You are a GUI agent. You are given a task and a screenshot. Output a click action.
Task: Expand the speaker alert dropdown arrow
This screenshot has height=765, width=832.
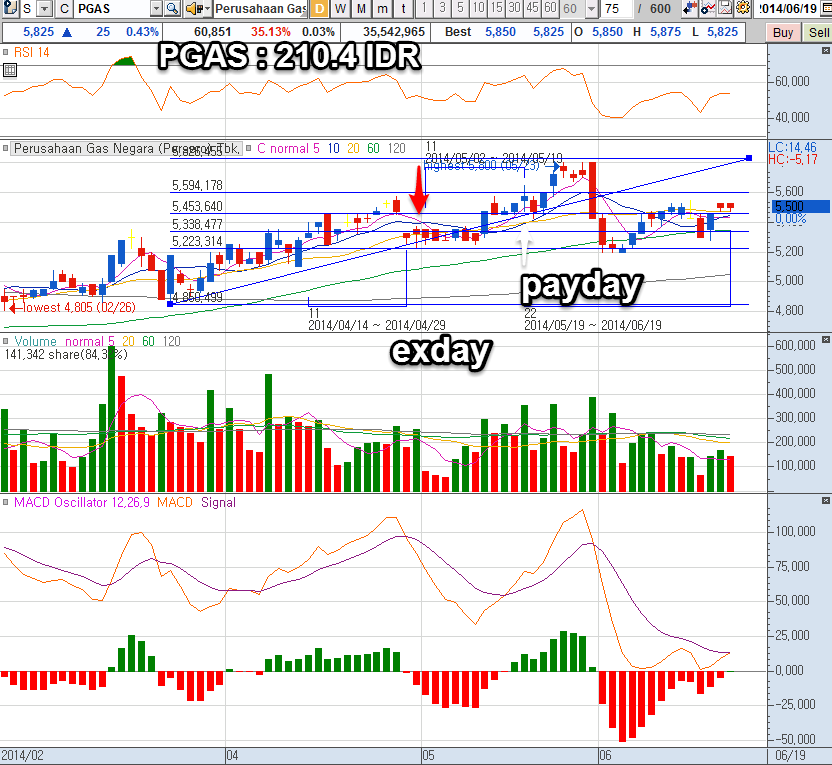tap(207, 8)
